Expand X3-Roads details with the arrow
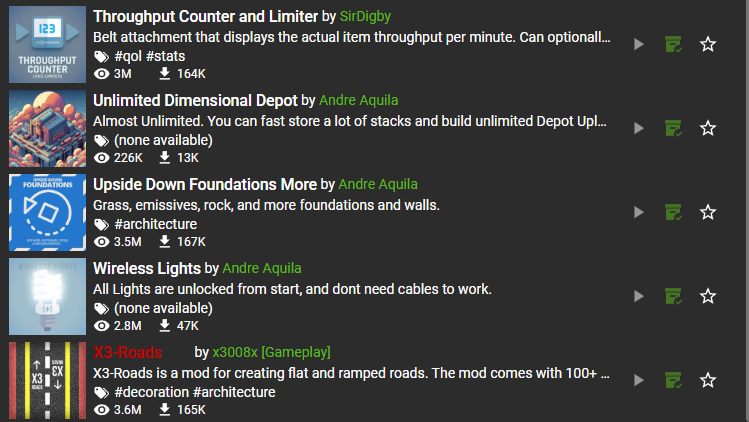 click(x=639, y=380)
